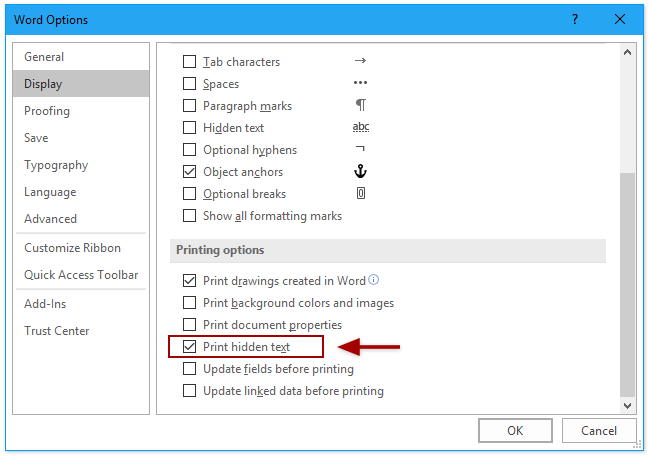Switch to the Proofing category
The height and width of the screenshot is (457, 649).
click(47, 111)
